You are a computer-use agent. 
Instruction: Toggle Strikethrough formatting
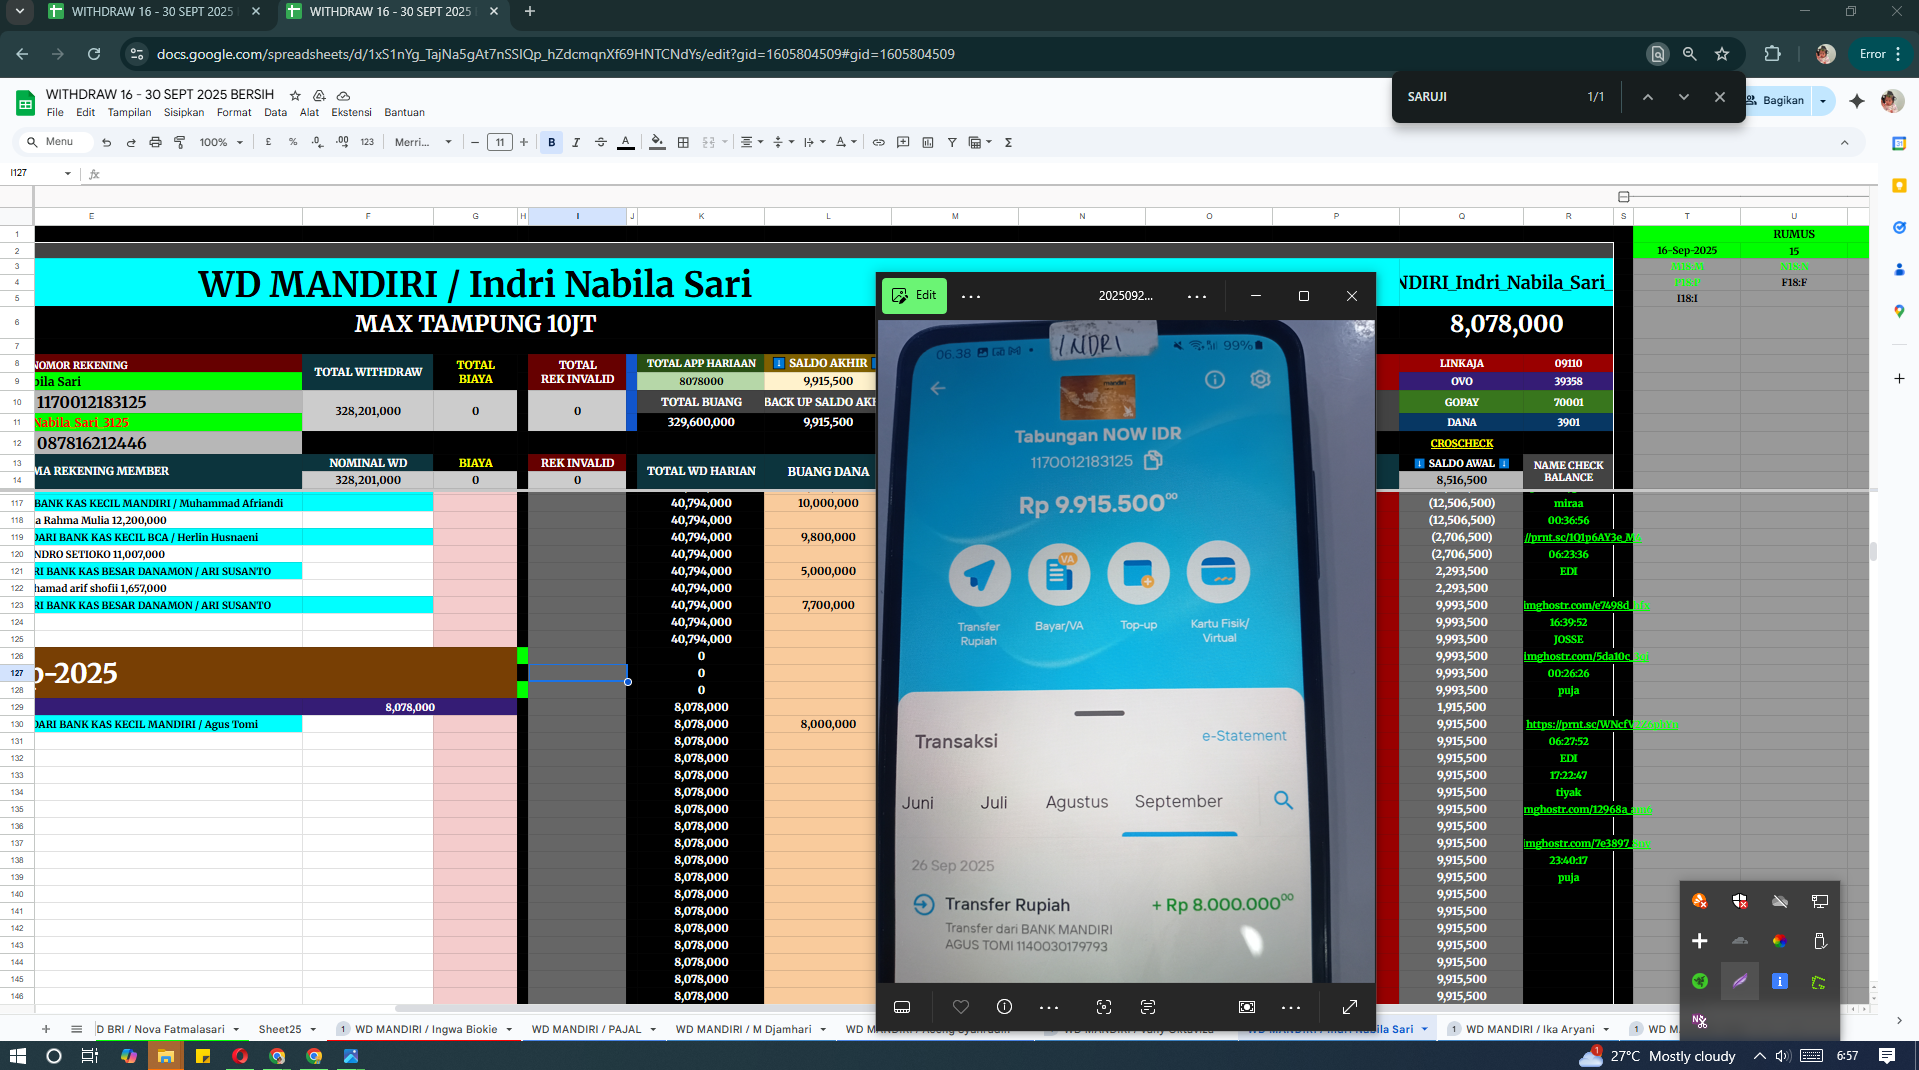(x=601, y=142)
